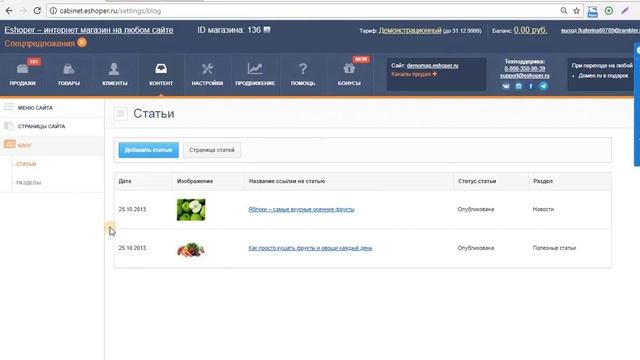Open the demomag.eshoper.ru site link

[433, 65]
